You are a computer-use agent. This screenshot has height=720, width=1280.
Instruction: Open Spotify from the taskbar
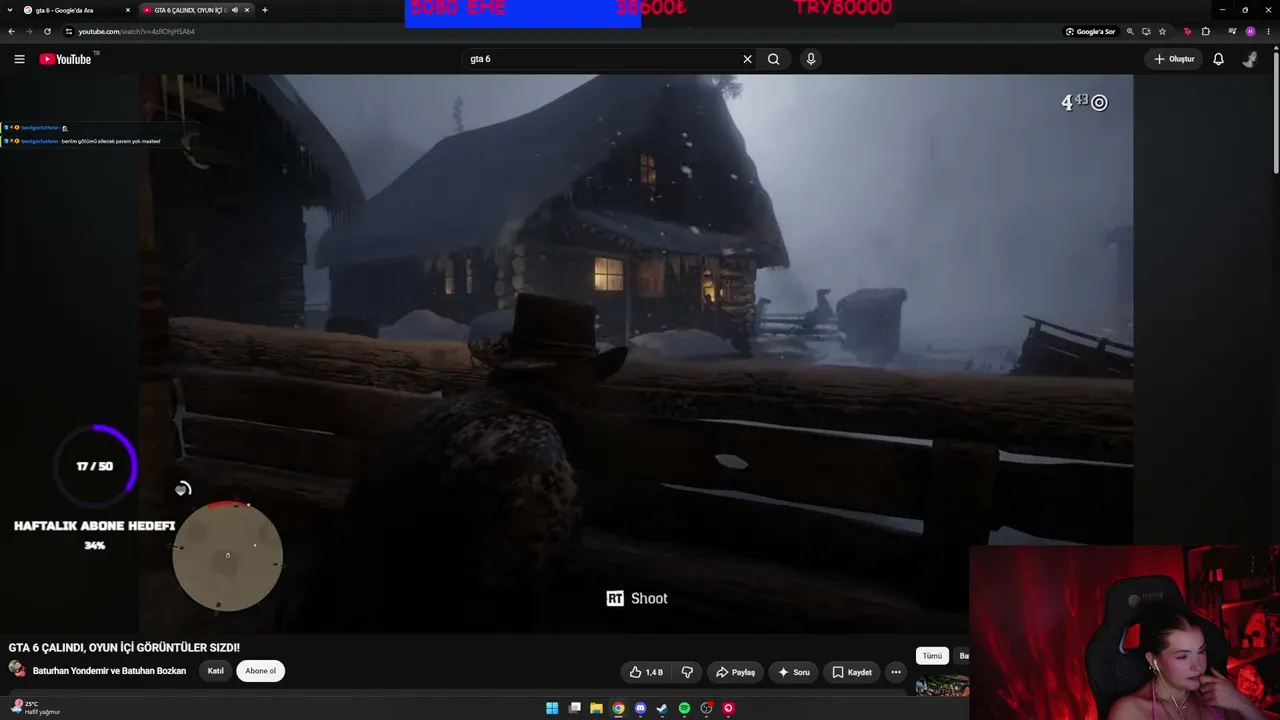point(684,708)
